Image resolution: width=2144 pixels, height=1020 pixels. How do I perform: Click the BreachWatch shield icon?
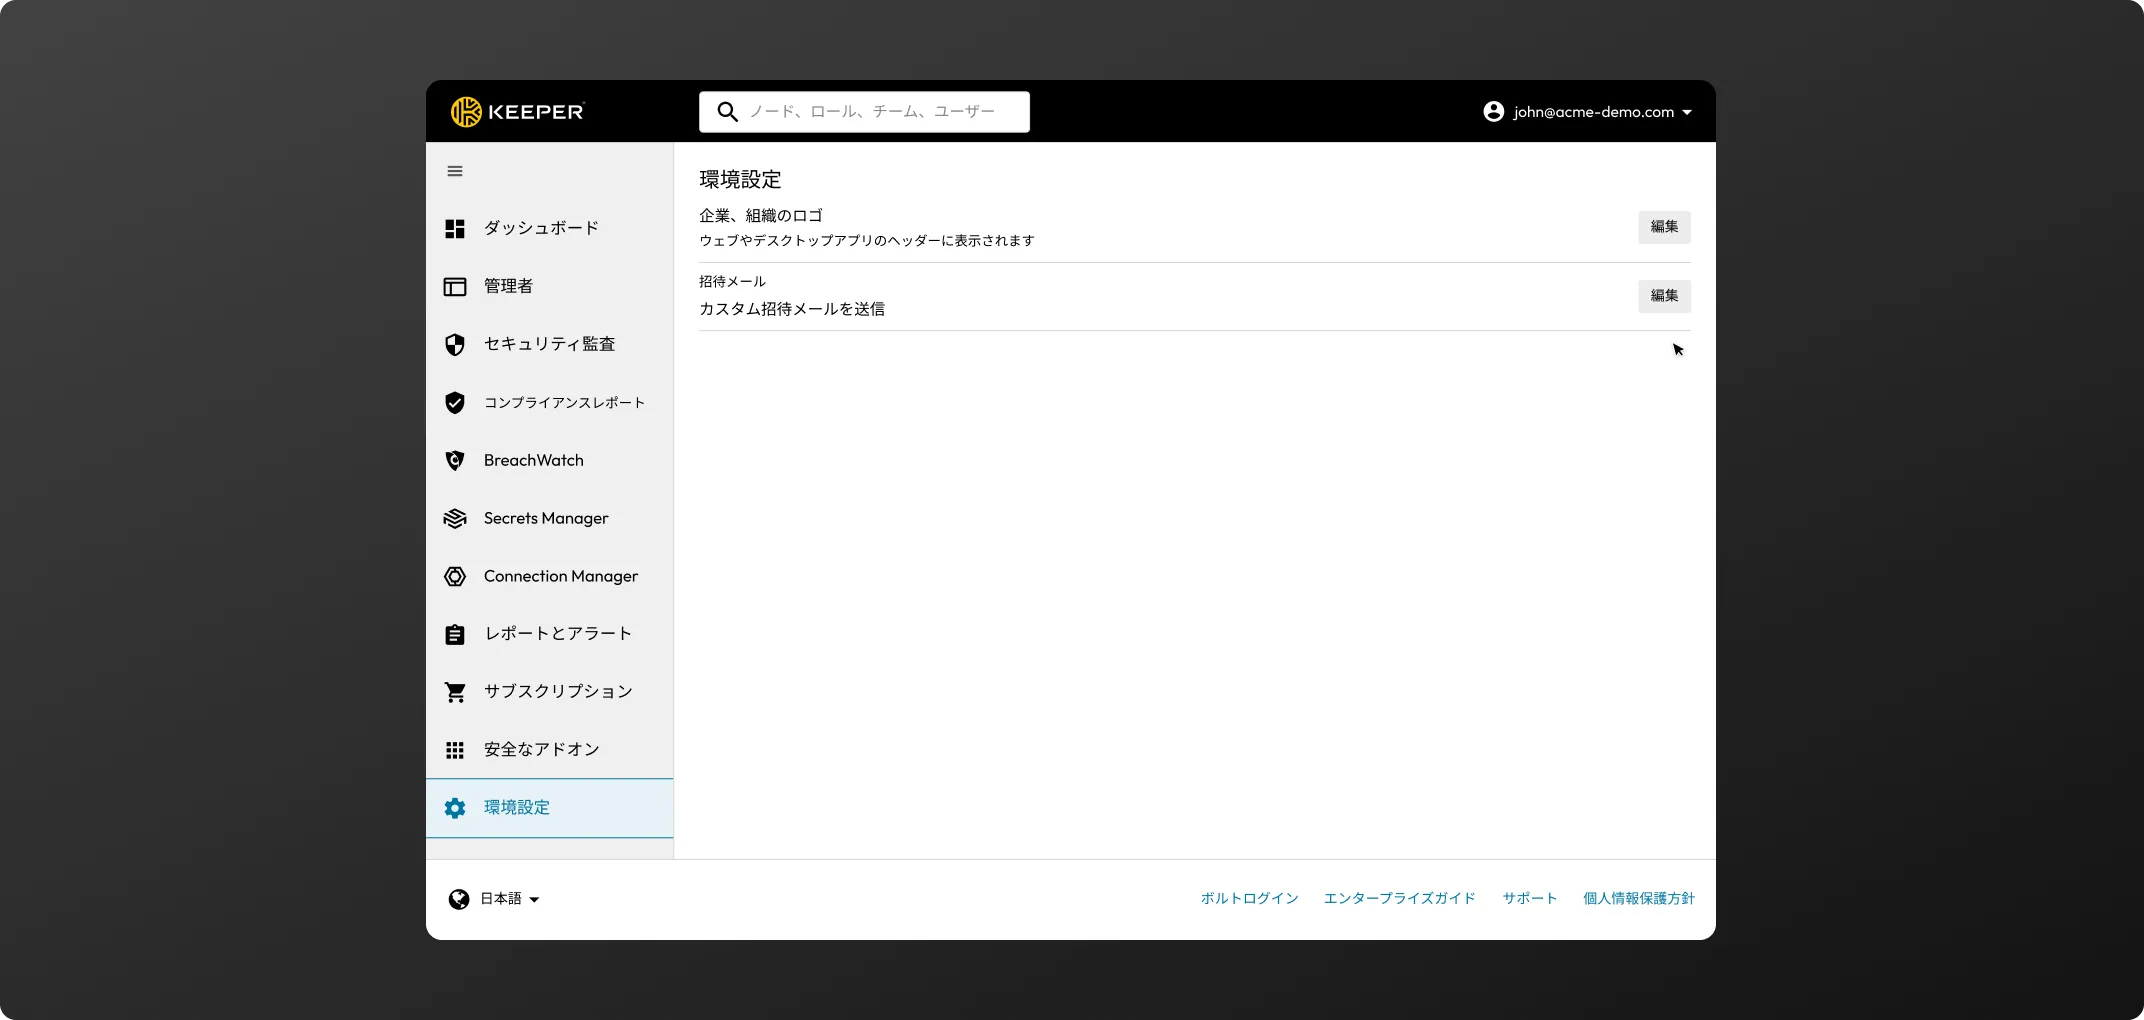[x=455, y=461]
